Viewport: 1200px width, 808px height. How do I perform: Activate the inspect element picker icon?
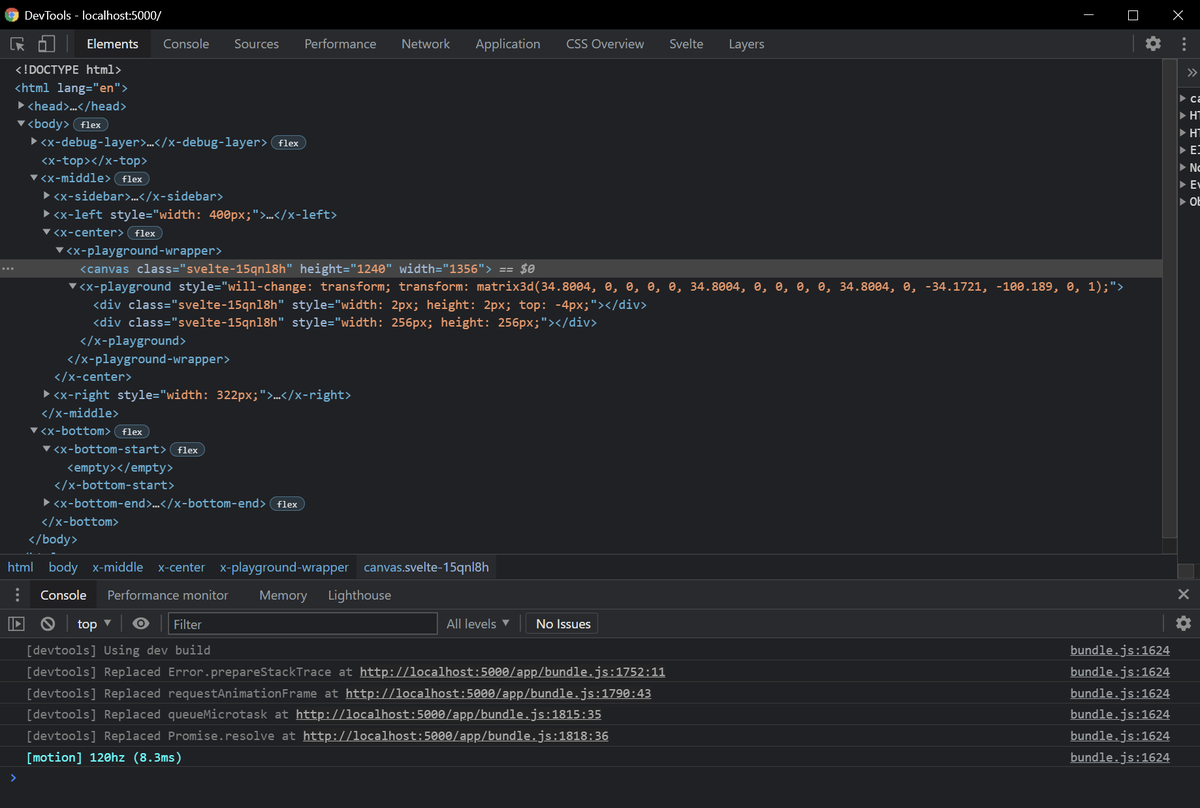[17, 44]
